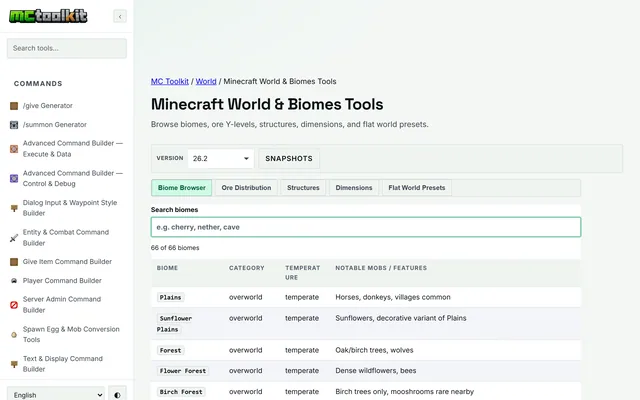Viewport: 640px width, 400px height.
Task: Focus the Search tools box
Action: pos(67,48)
